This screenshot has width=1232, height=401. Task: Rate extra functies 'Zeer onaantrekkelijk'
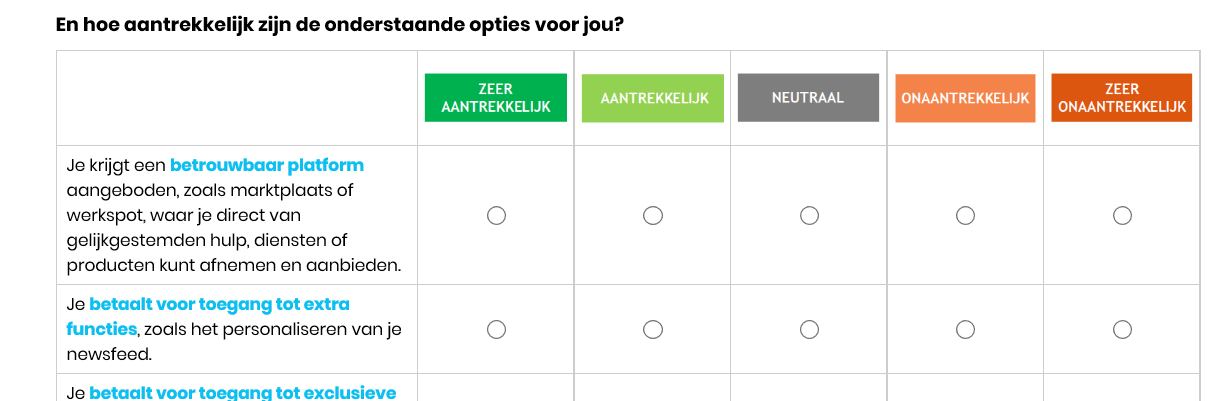1122,329
